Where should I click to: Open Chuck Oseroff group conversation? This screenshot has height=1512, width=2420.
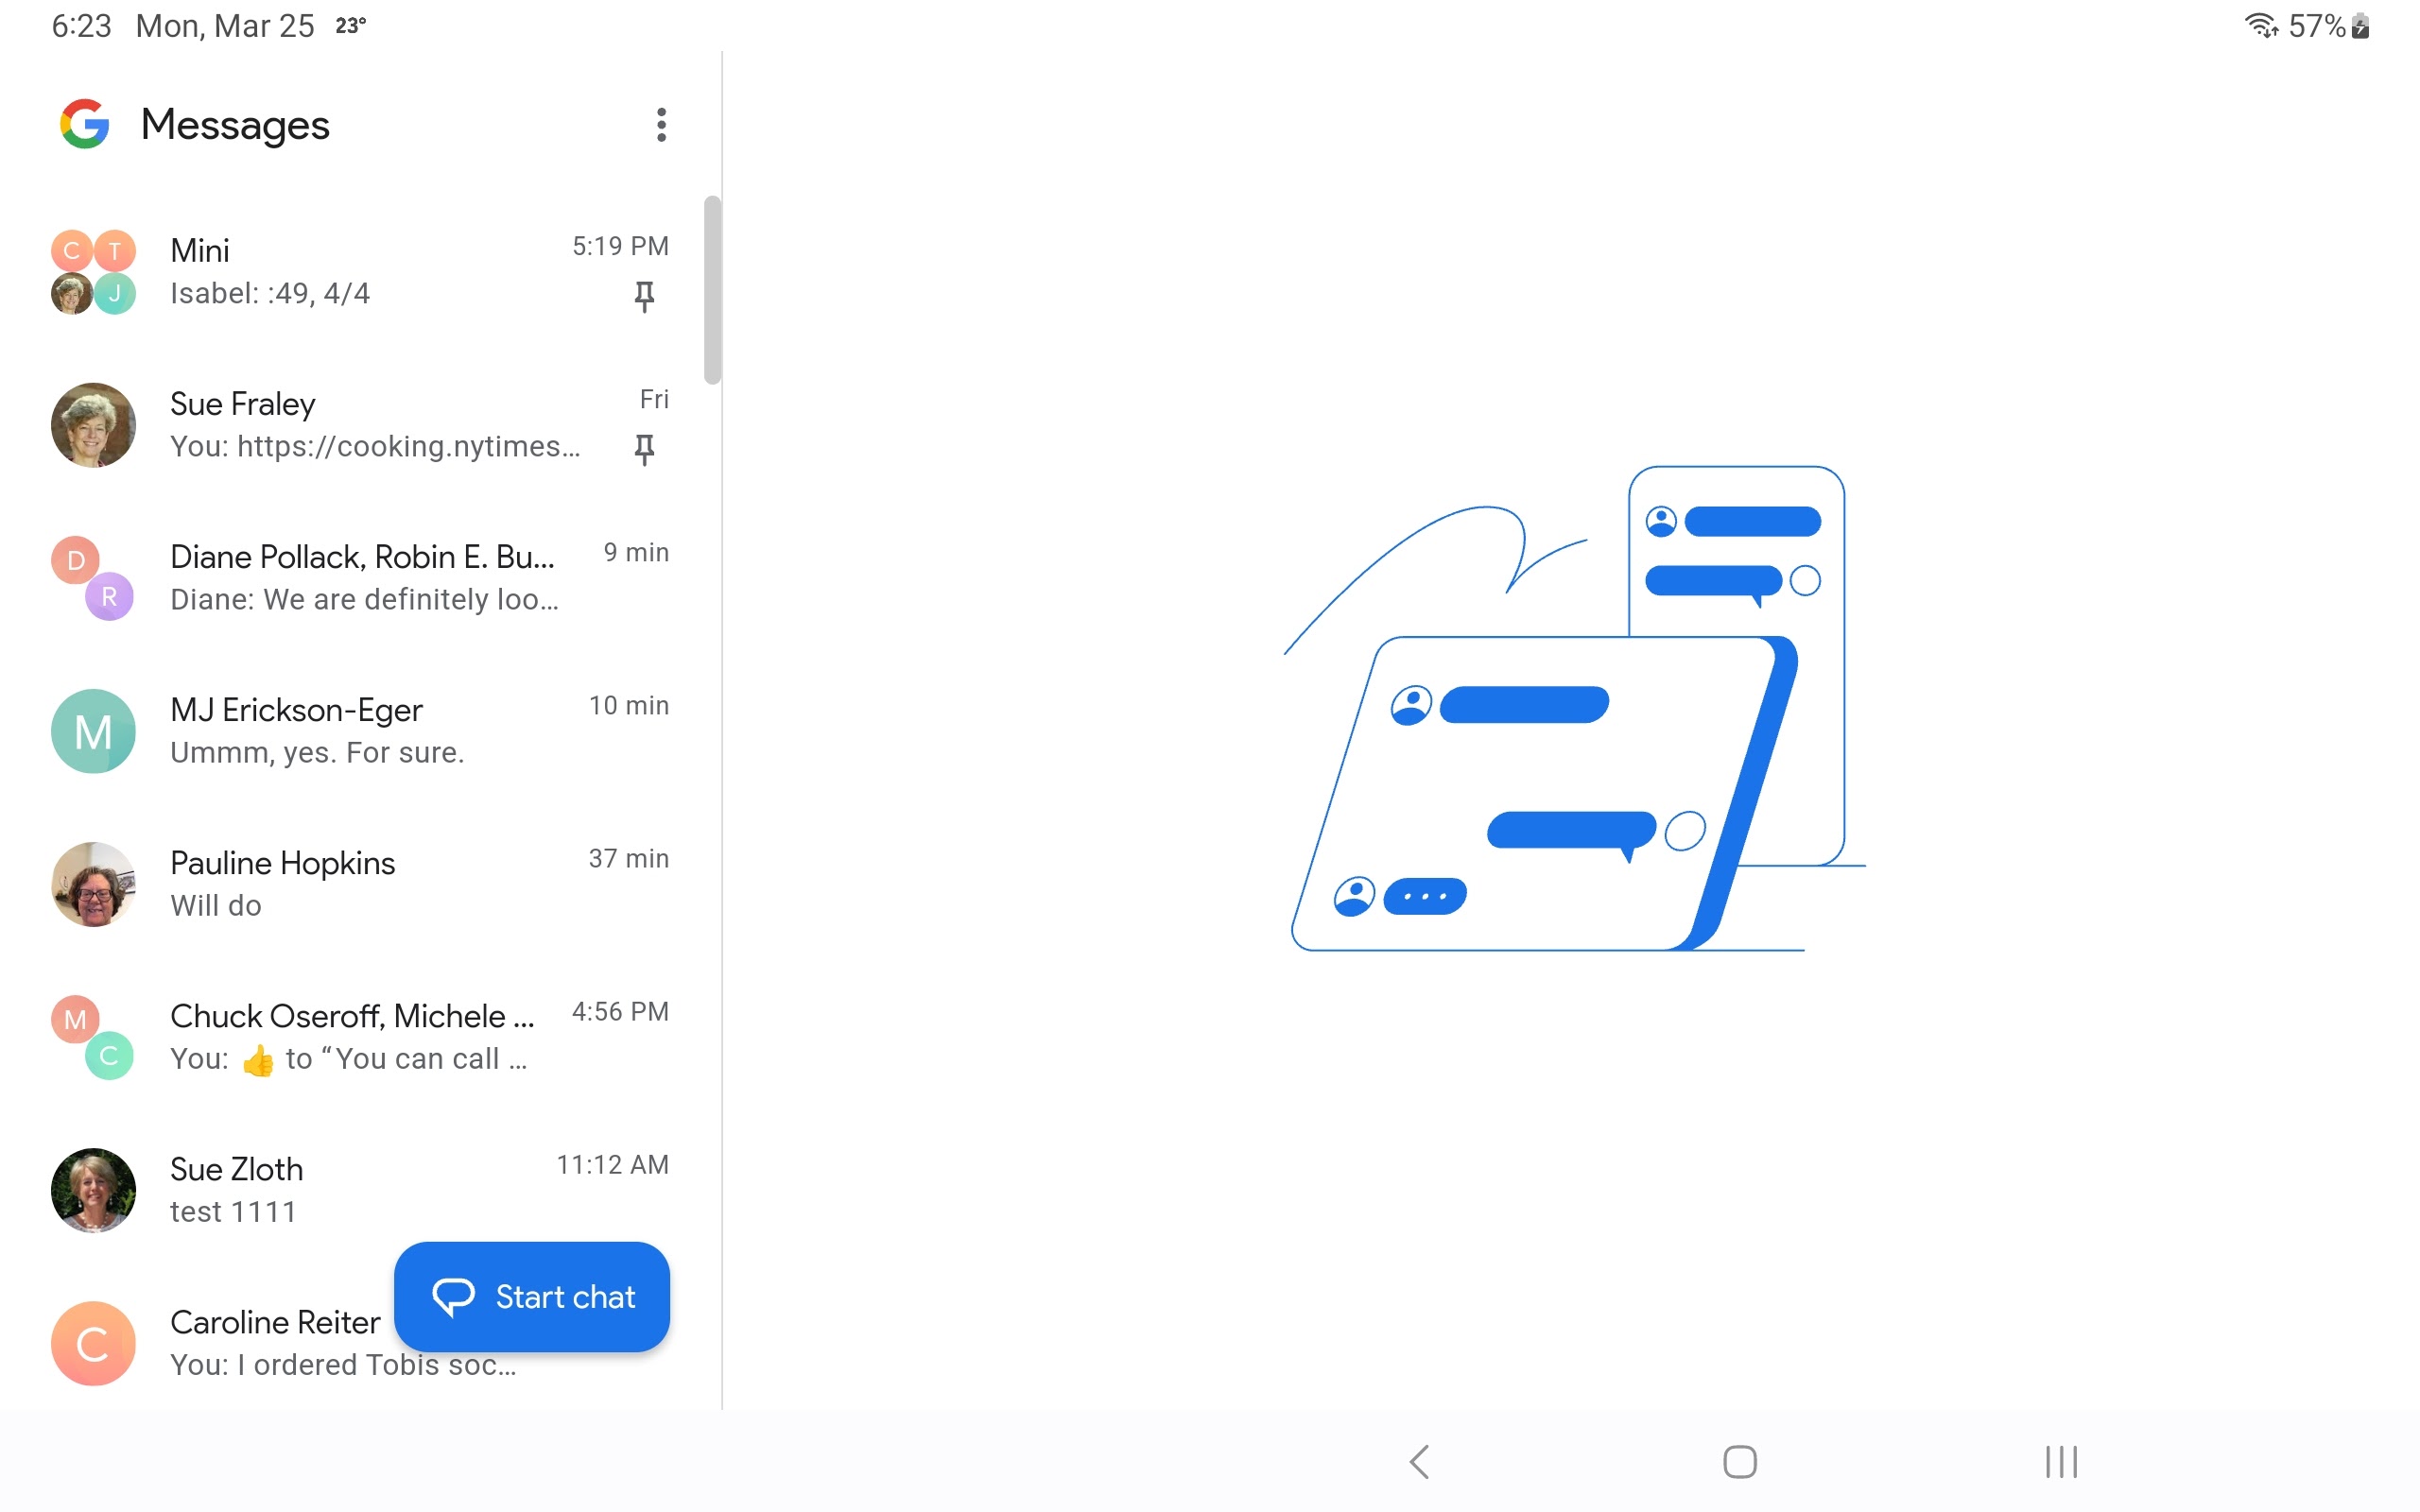pyautogui.click(x=360, y=1037)
